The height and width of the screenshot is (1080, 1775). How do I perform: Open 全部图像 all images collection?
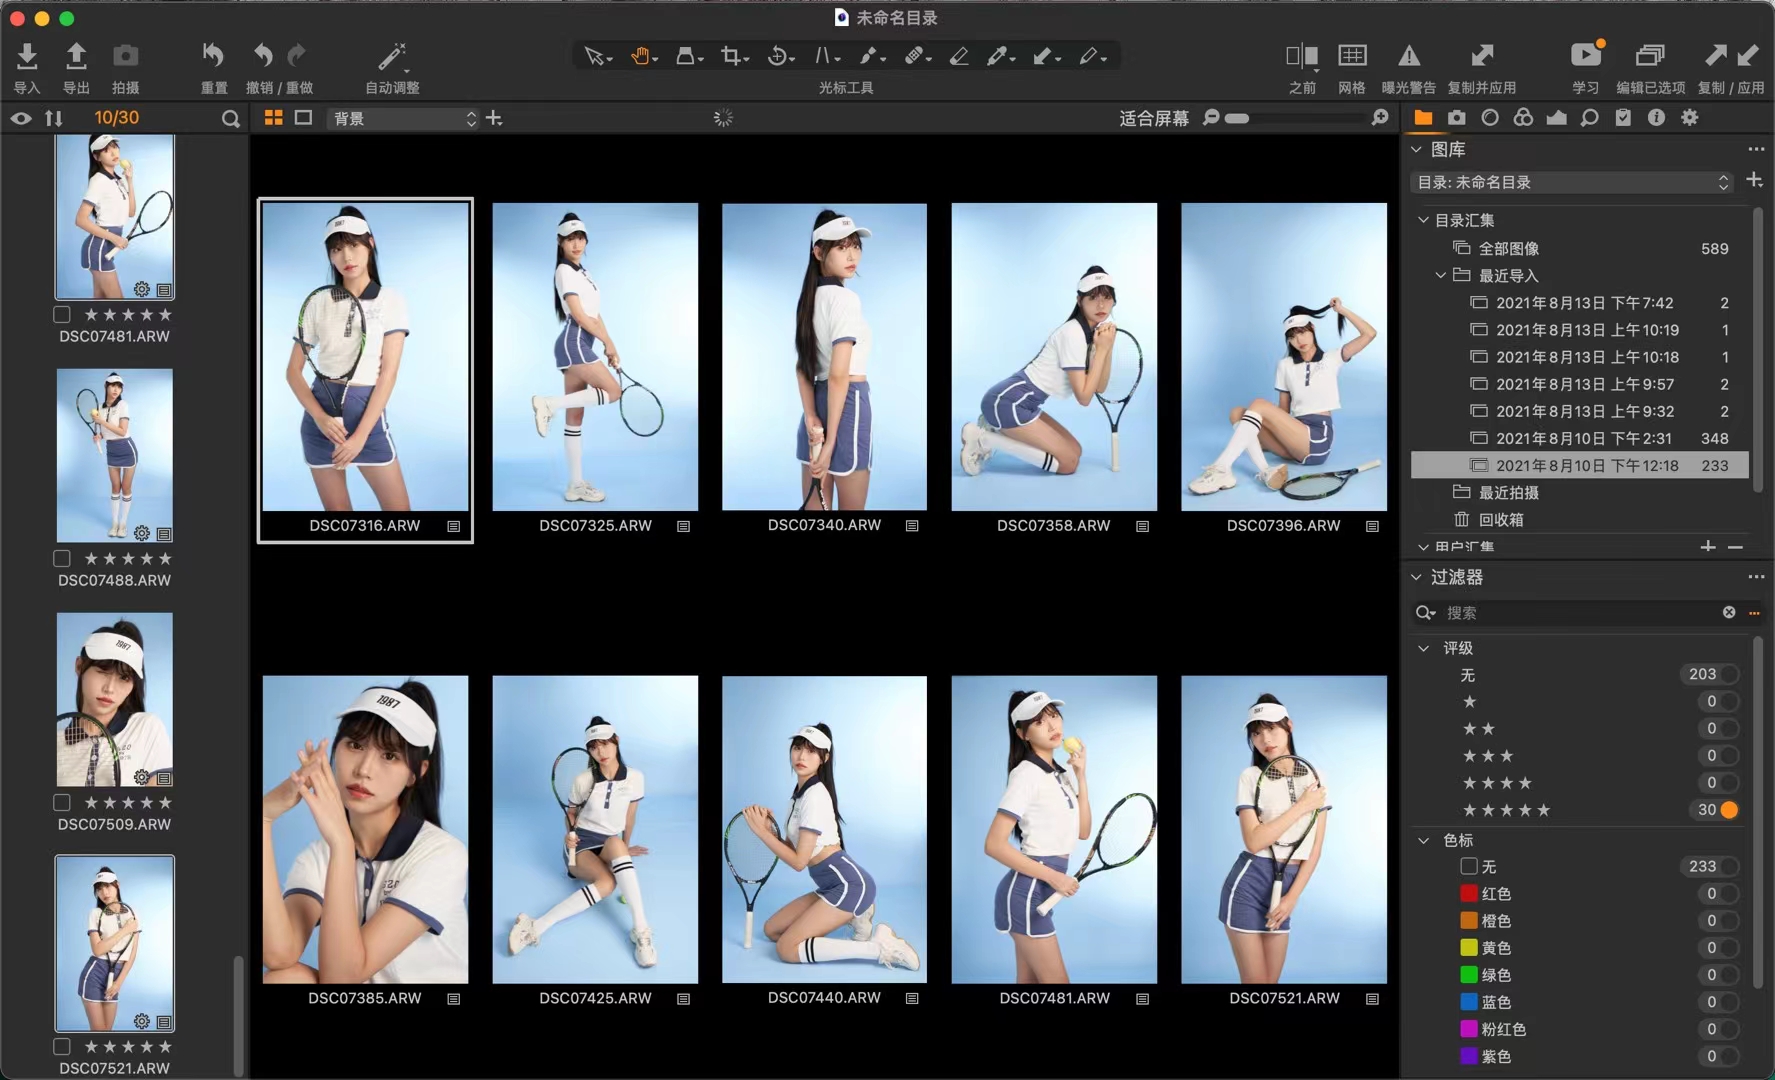coord(1508,248)
